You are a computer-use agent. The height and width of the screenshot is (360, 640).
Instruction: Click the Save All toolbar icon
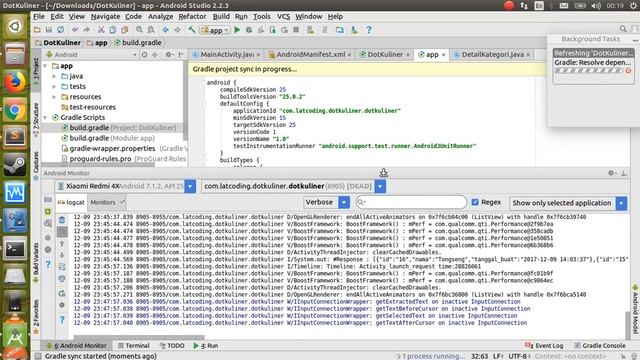(x=49, y=30)
